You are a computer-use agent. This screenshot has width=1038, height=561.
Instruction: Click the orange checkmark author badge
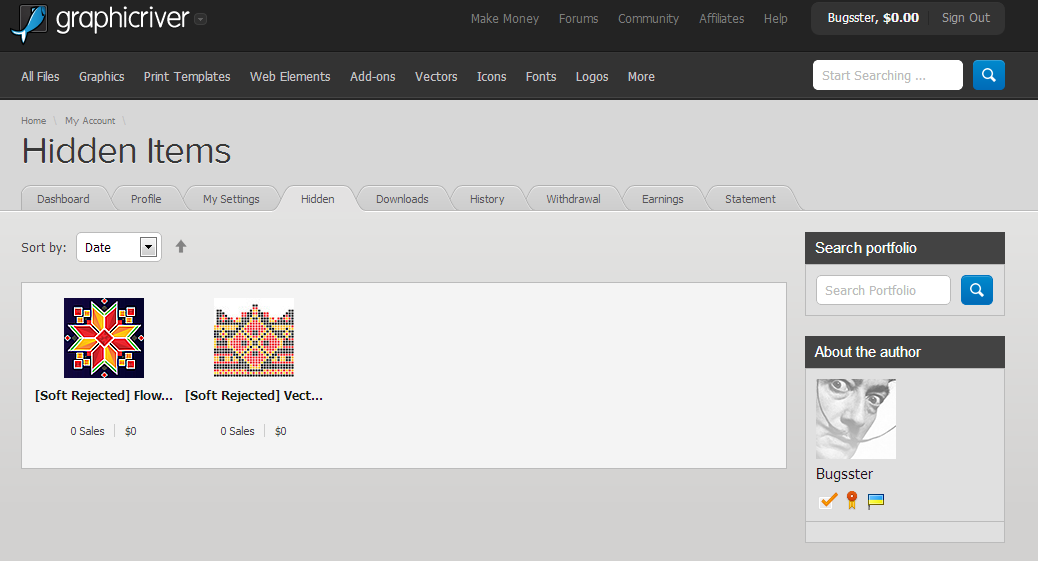tap(827, 501)
